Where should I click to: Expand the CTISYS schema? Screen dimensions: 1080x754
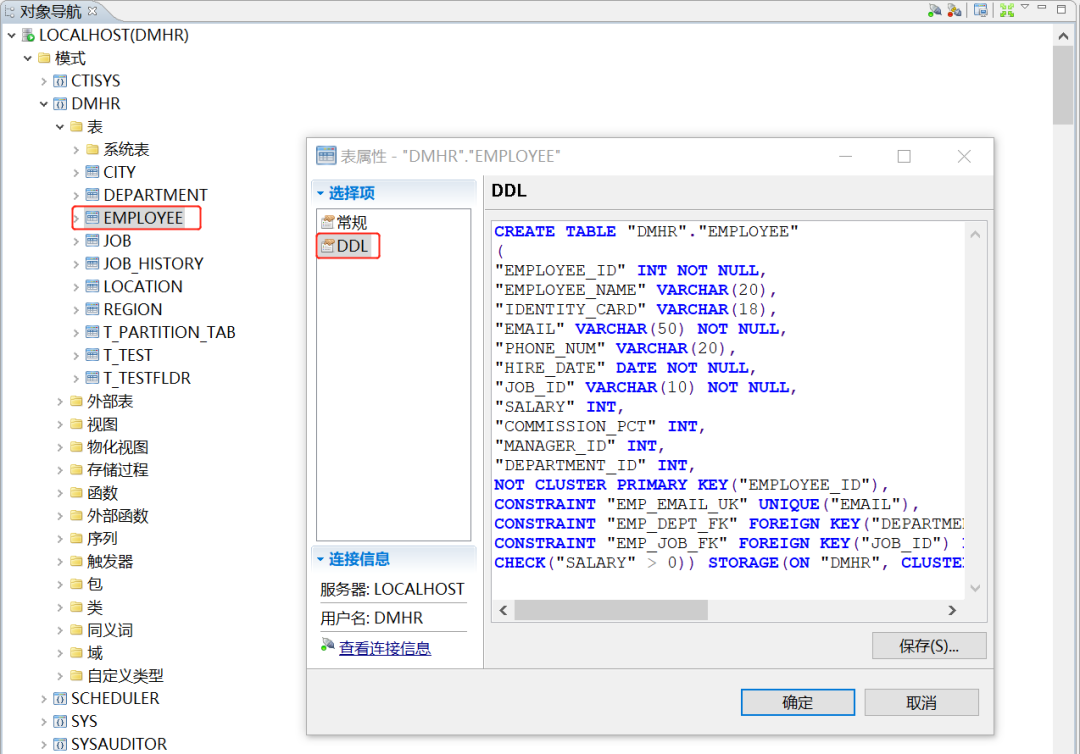[43, 81]
